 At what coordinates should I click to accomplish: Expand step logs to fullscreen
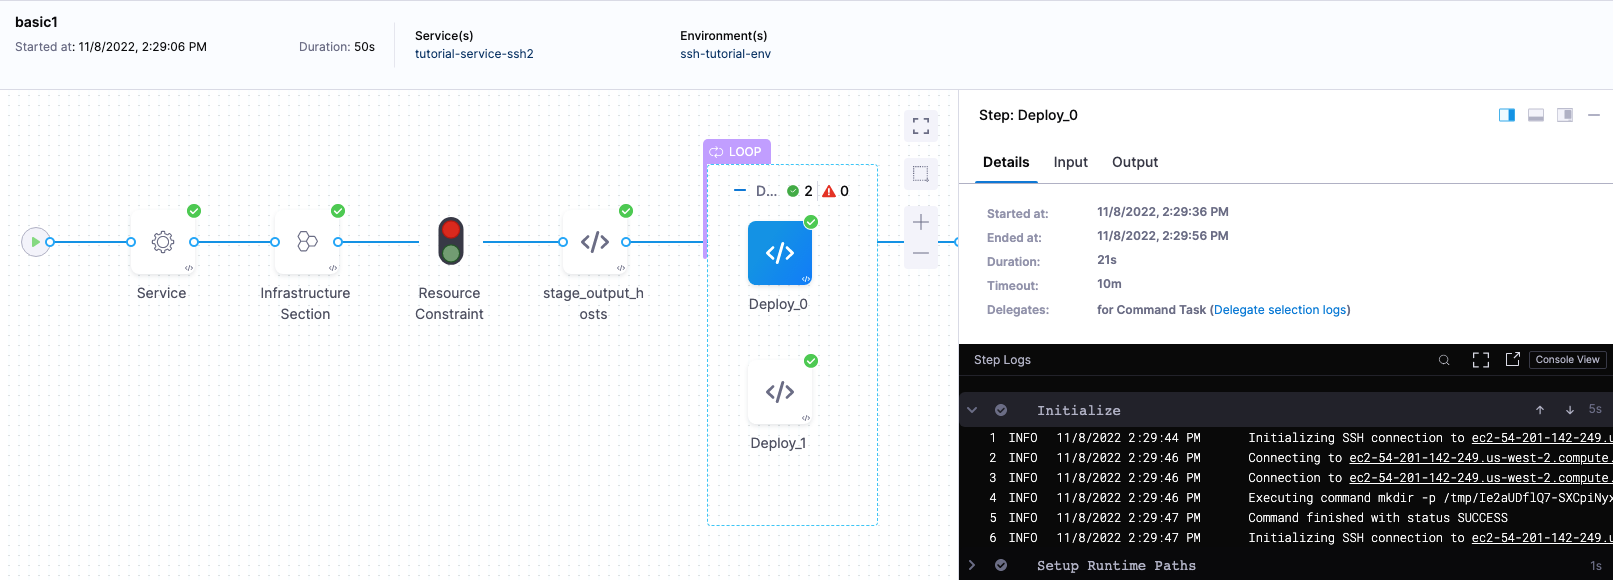tap(1481, 360)
